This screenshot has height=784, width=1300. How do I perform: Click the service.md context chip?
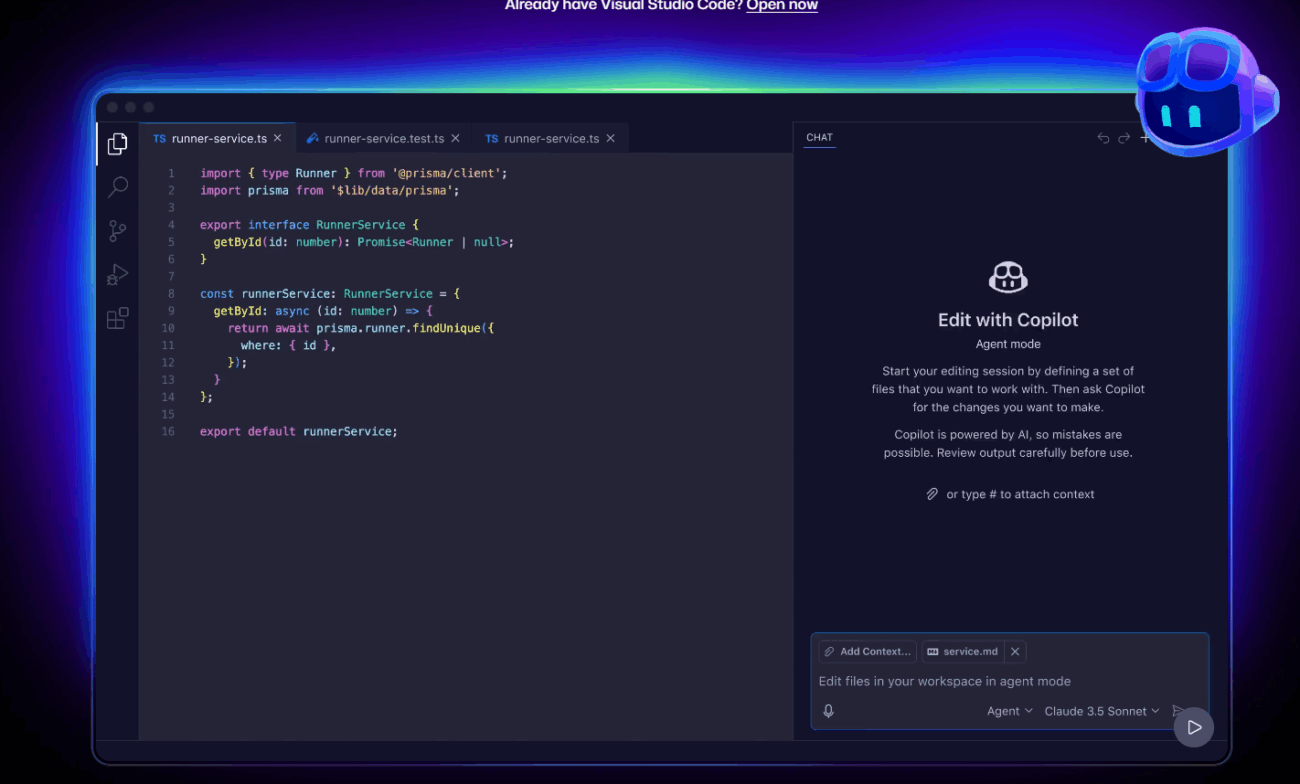click(x=964, y=651)
